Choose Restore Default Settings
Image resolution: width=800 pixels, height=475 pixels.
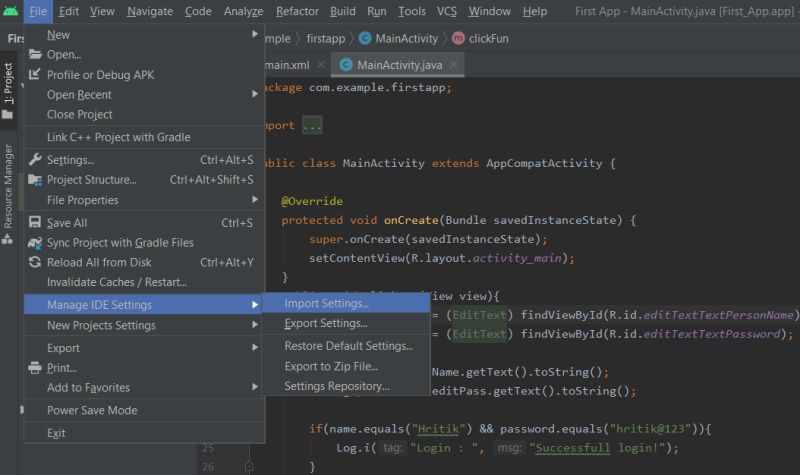coord(346,346)
